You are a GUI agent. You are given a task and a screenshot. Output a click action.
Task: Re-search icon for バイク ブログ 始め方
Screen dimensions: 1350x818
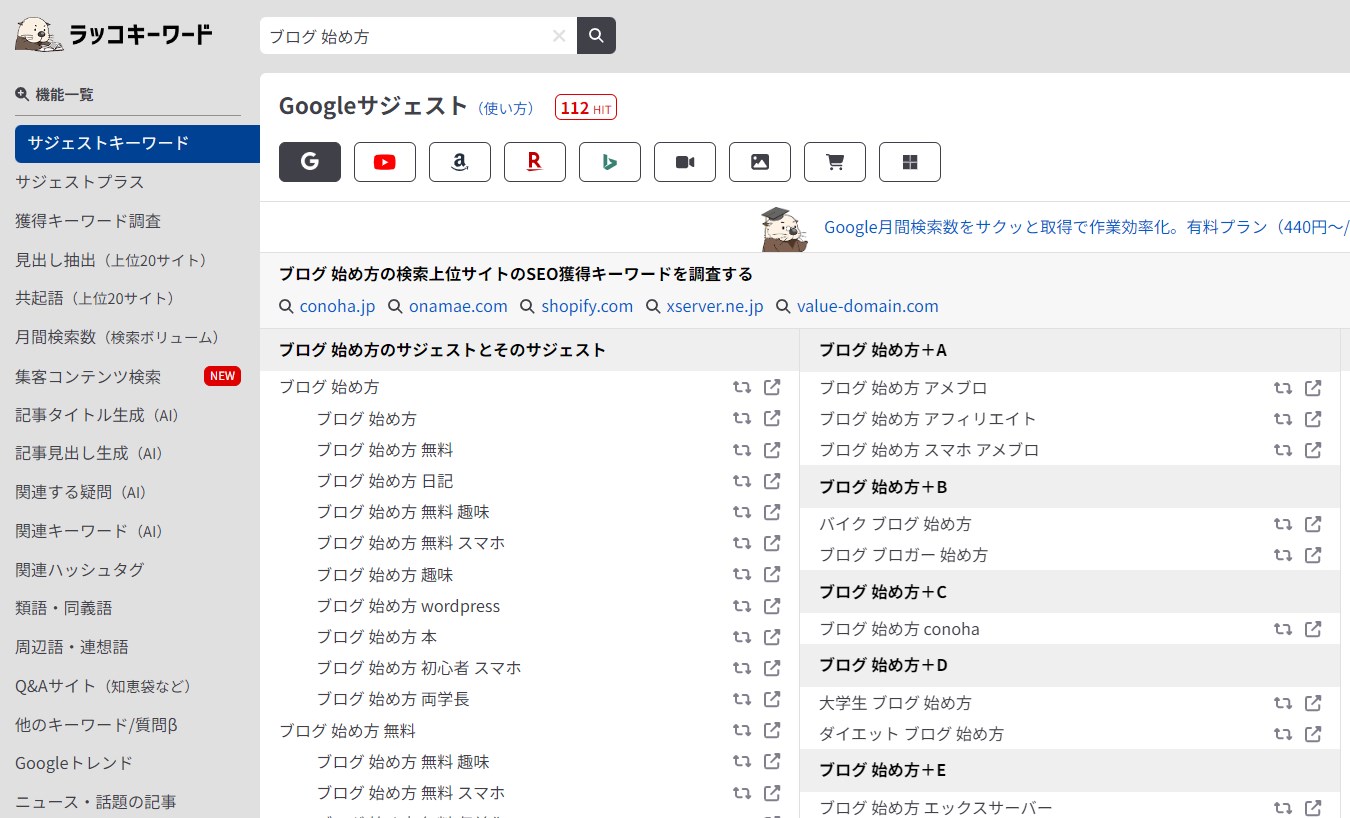[1283, 523]
